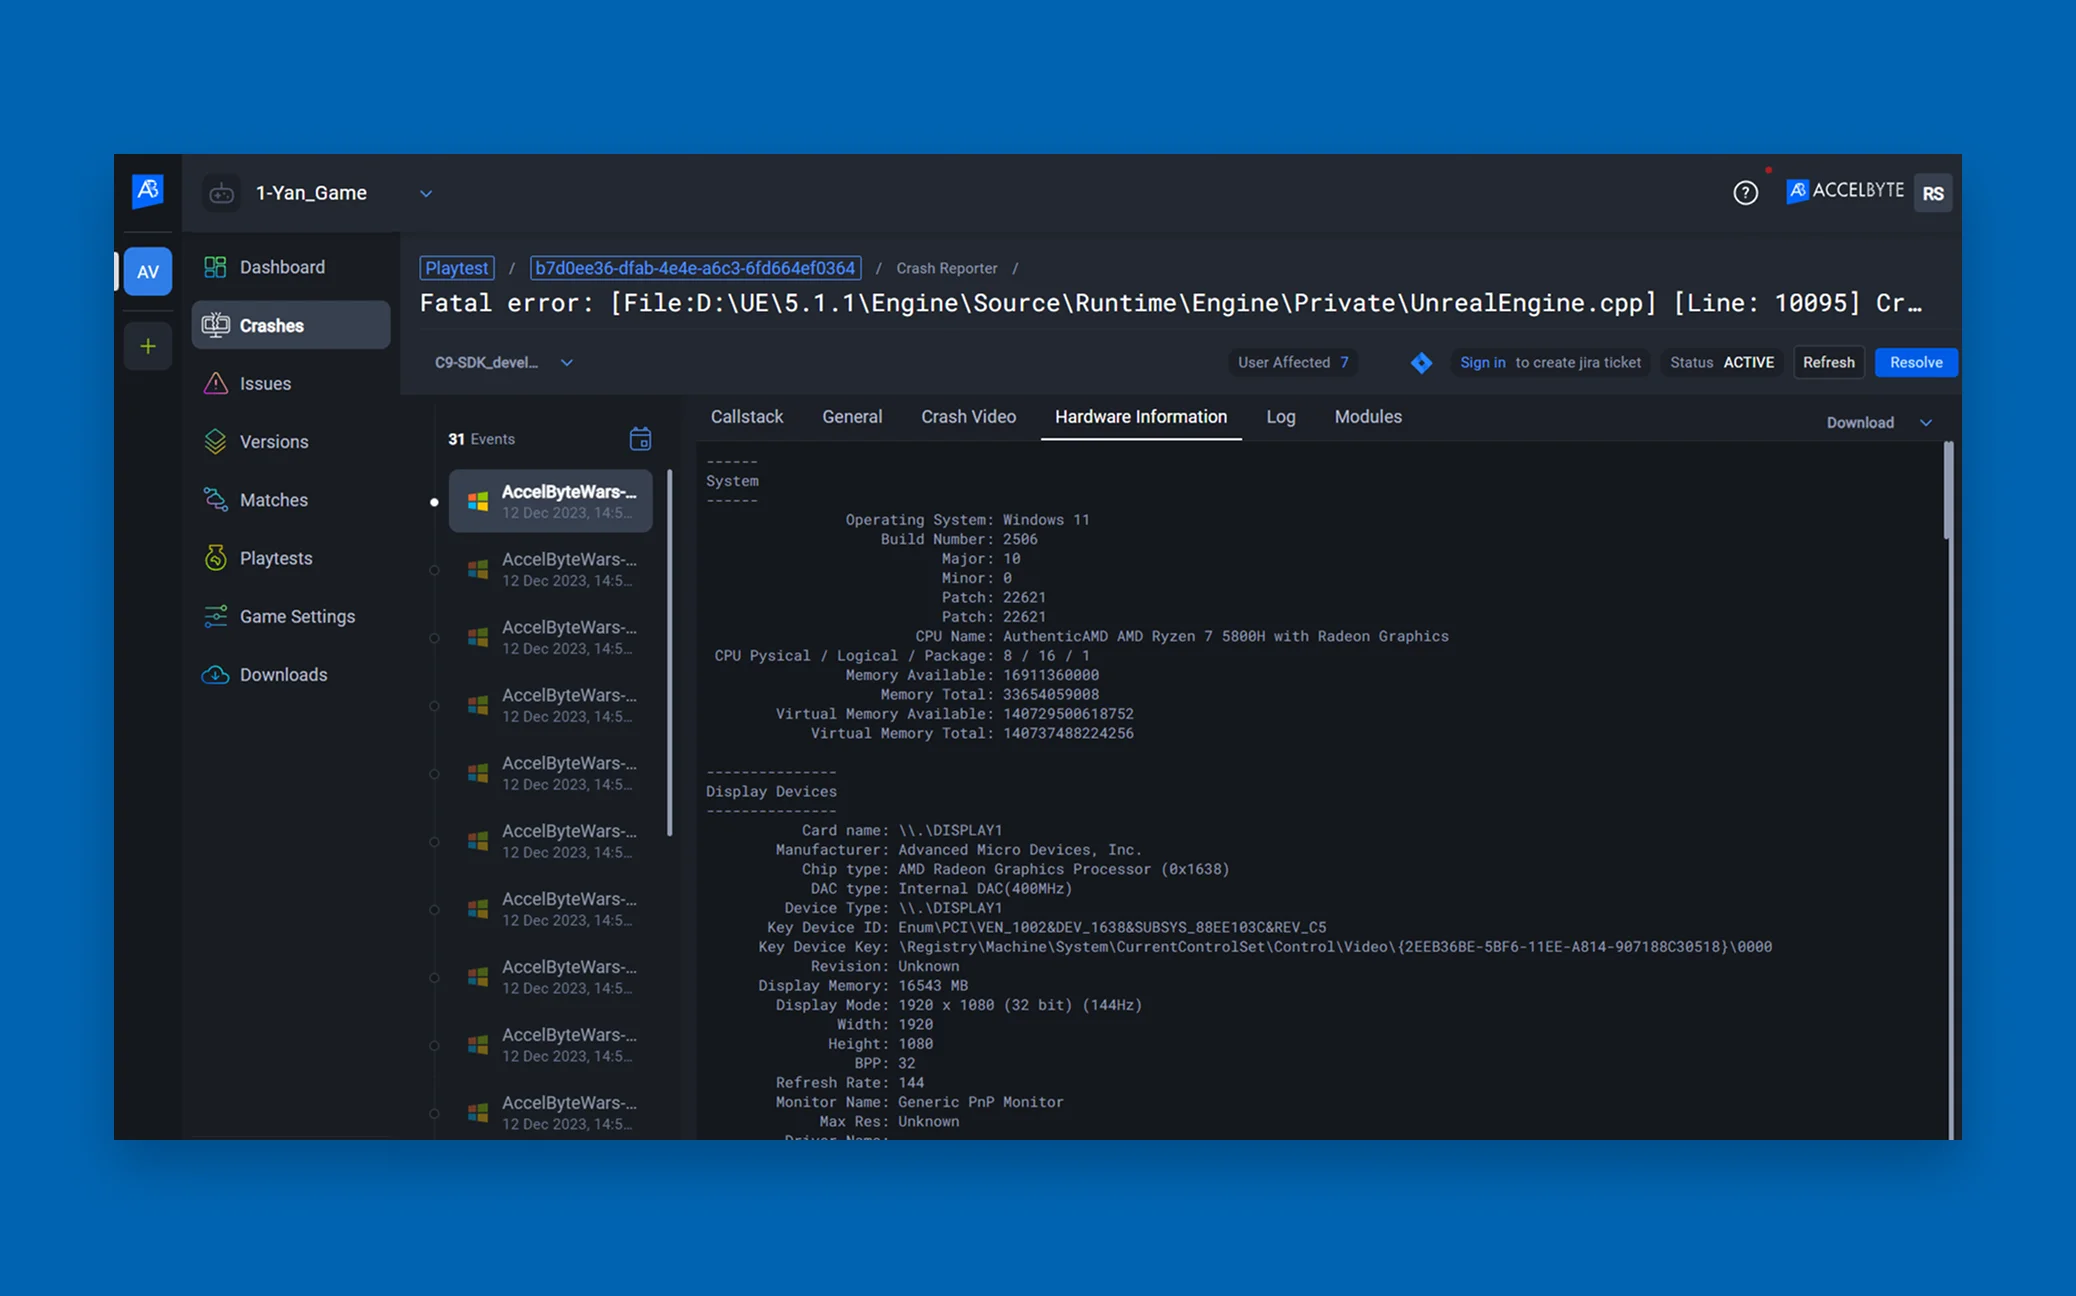Click the Jira diamond icon
Screen dimensions: 2076x1296
coord(1421,363)
